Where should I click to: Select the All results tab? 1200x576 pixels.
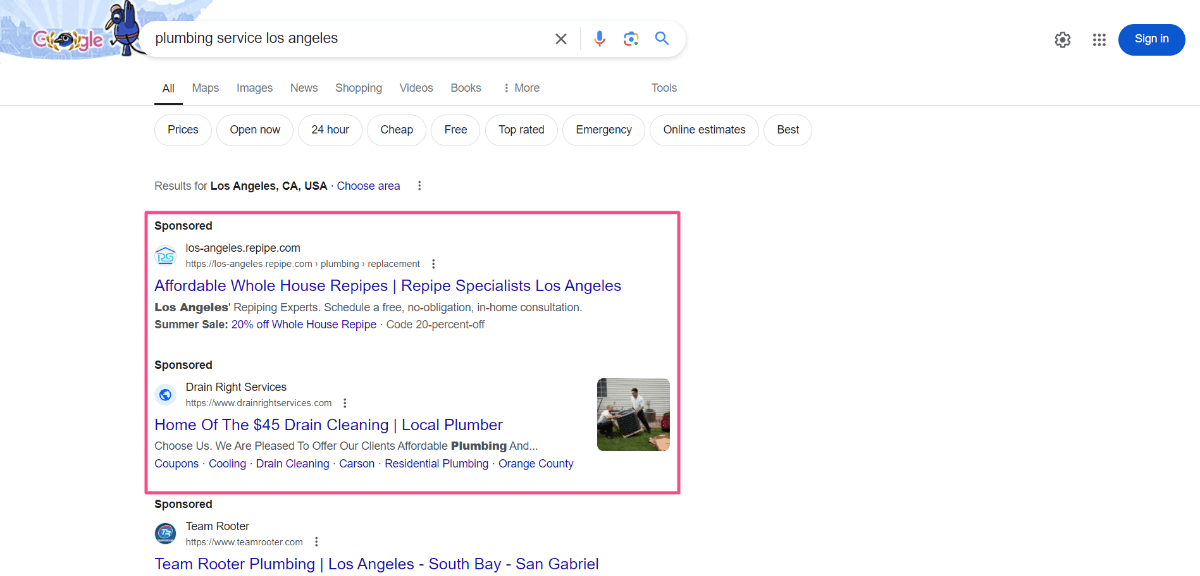click(x=168, y=88)
